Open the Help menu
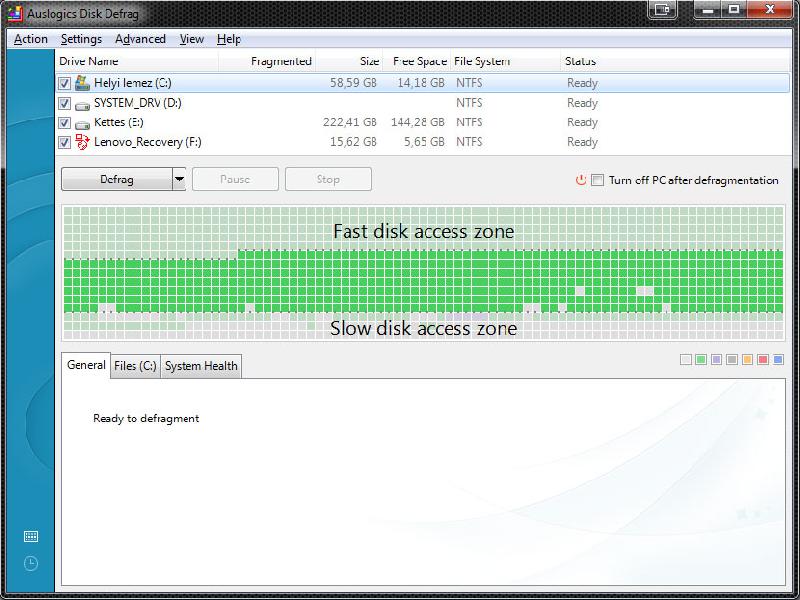The width and height of the screenshot is (800, 600). pyautogui.click(x=229, y=39)
